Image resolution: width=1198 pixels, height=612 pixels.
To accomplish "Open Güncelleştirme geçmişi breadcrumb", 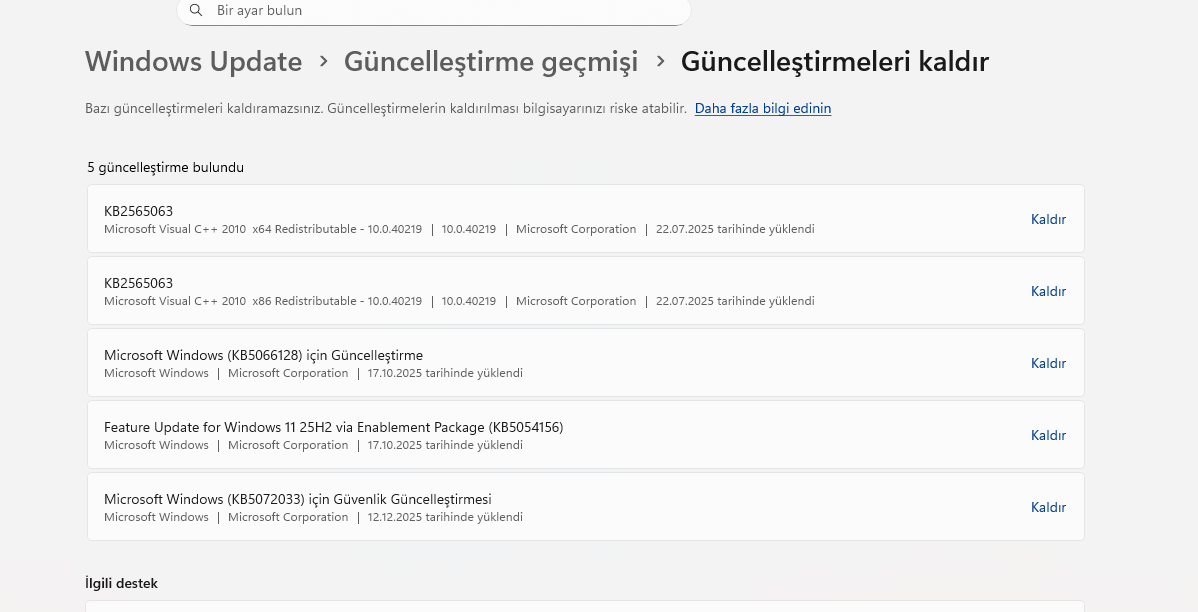I will pyautogui.click(x=491, y=61).
